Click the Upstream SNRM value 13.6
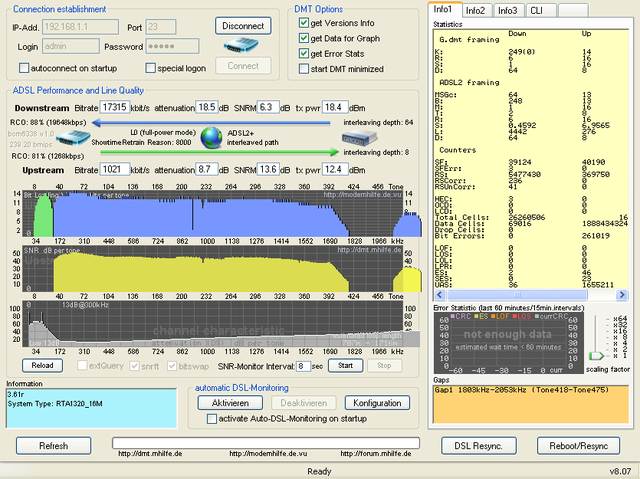The height and width of the screenshot is (479, 640). [x=268, y=169]
